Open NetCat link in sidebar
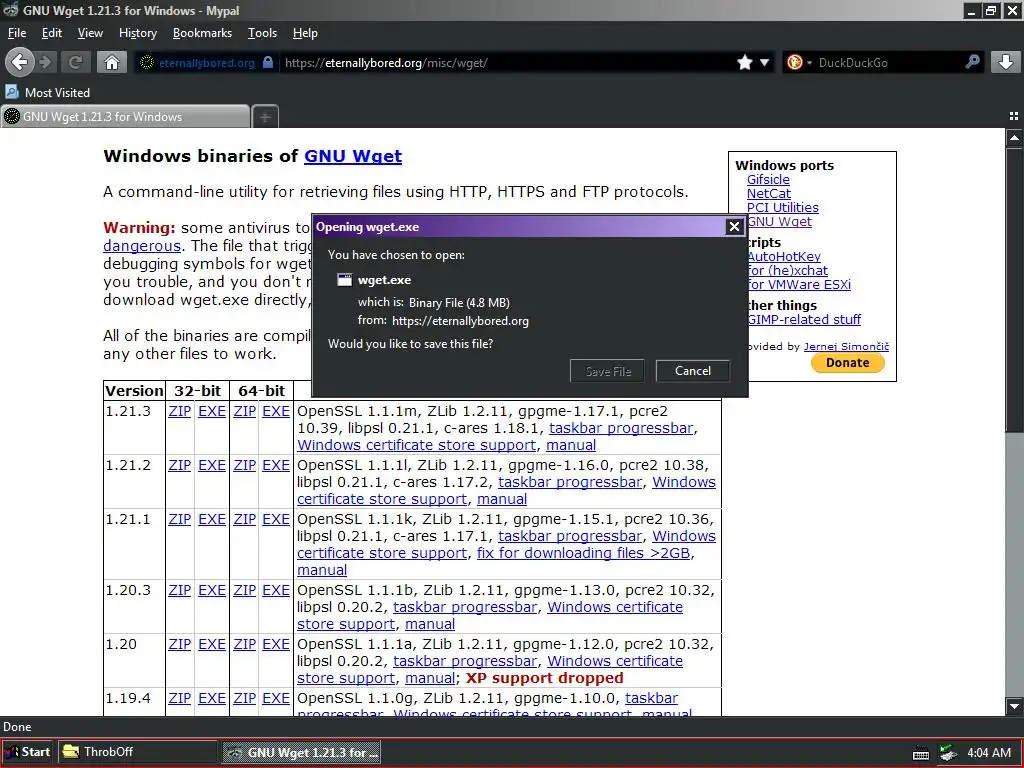The image size is (1024, 768). coord(769,193)
